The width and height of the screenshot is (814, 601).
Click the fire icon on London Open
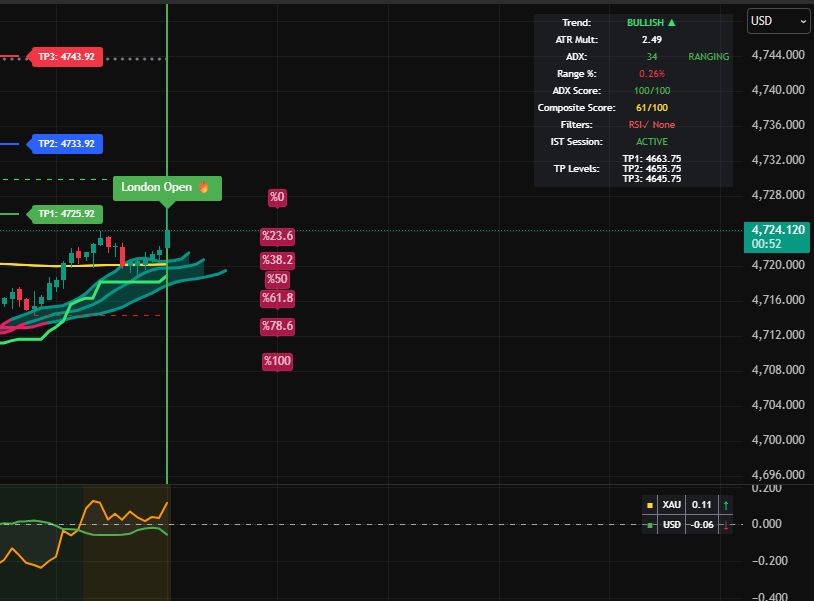click(204, 187)
